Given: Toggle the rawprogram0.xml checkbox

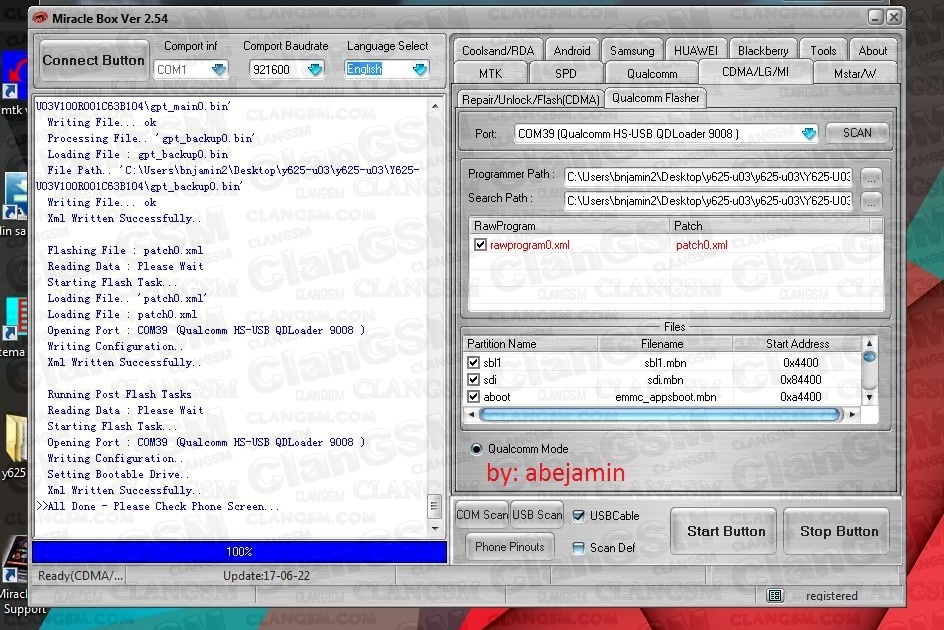Looking at the screenshot, I should click(480, 245).
